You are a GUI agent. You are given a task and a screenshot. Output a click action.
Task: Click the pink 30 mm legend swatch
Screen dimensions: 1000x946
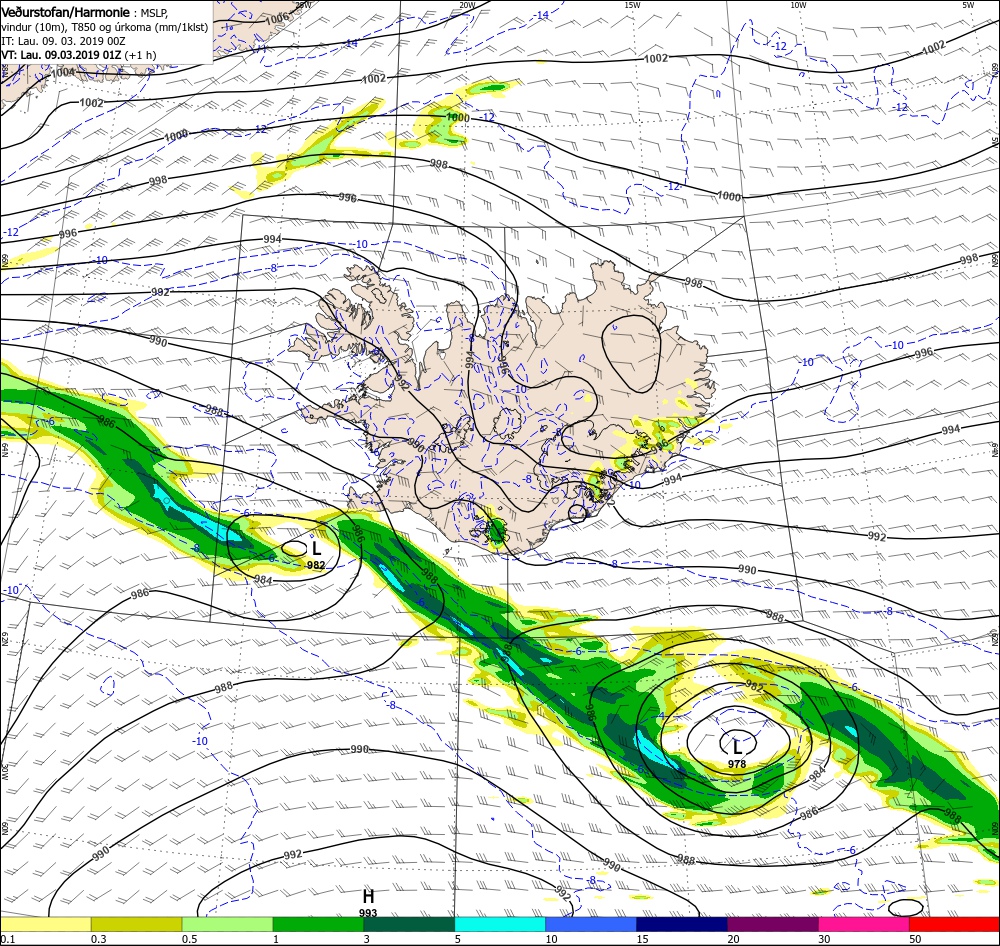pyautogui.click(x=864, y=924)
